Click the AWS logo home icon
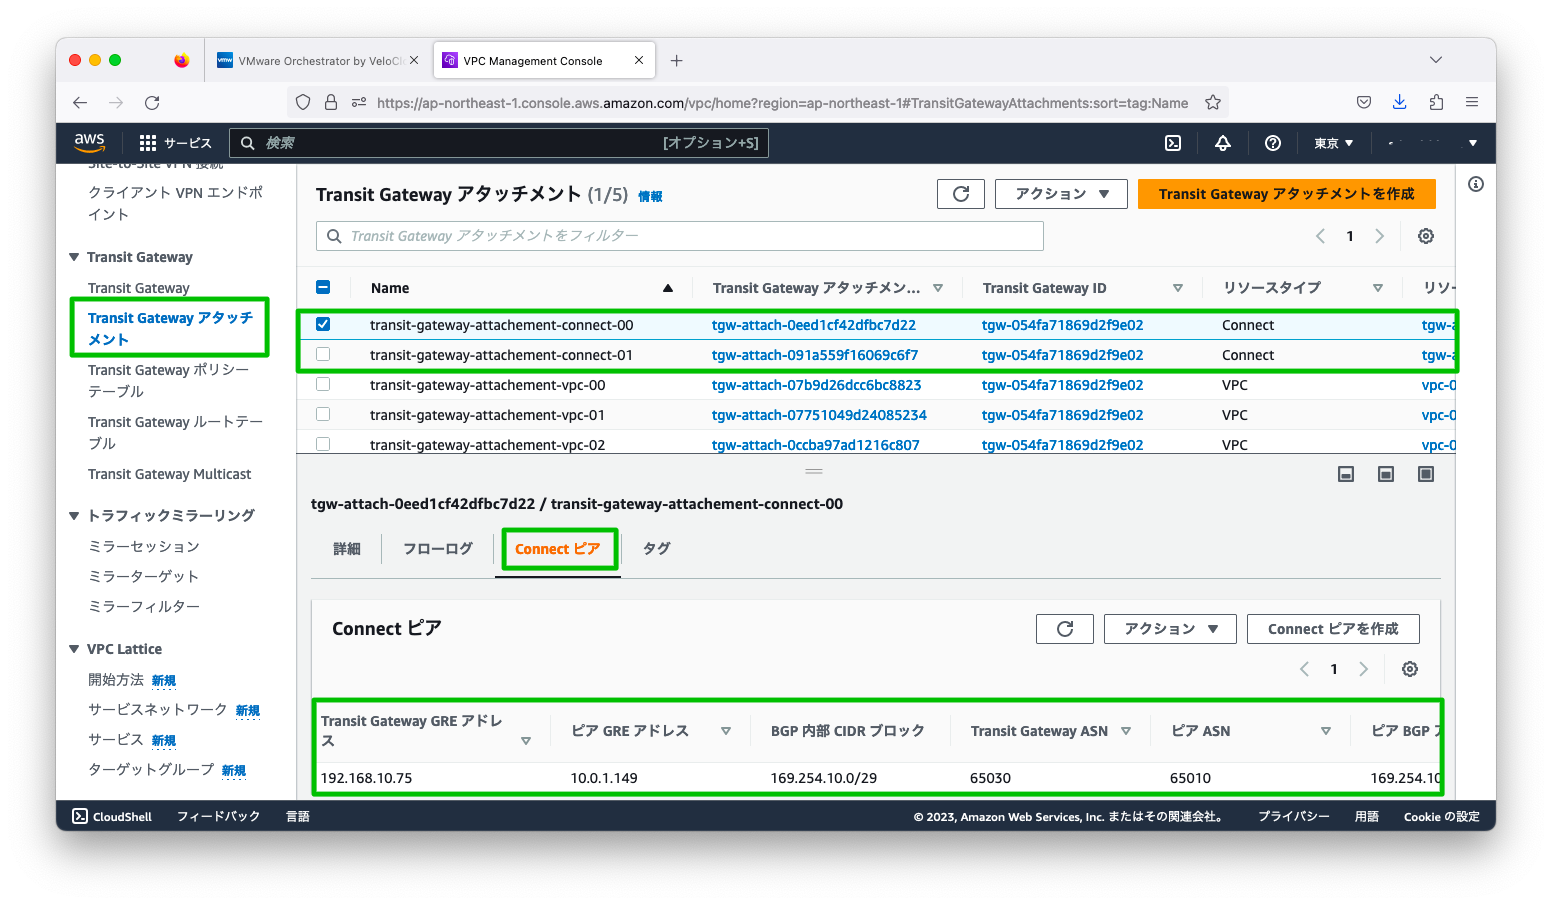Image resolution: width=1552 pixels, height=905 pixels. 89,142
